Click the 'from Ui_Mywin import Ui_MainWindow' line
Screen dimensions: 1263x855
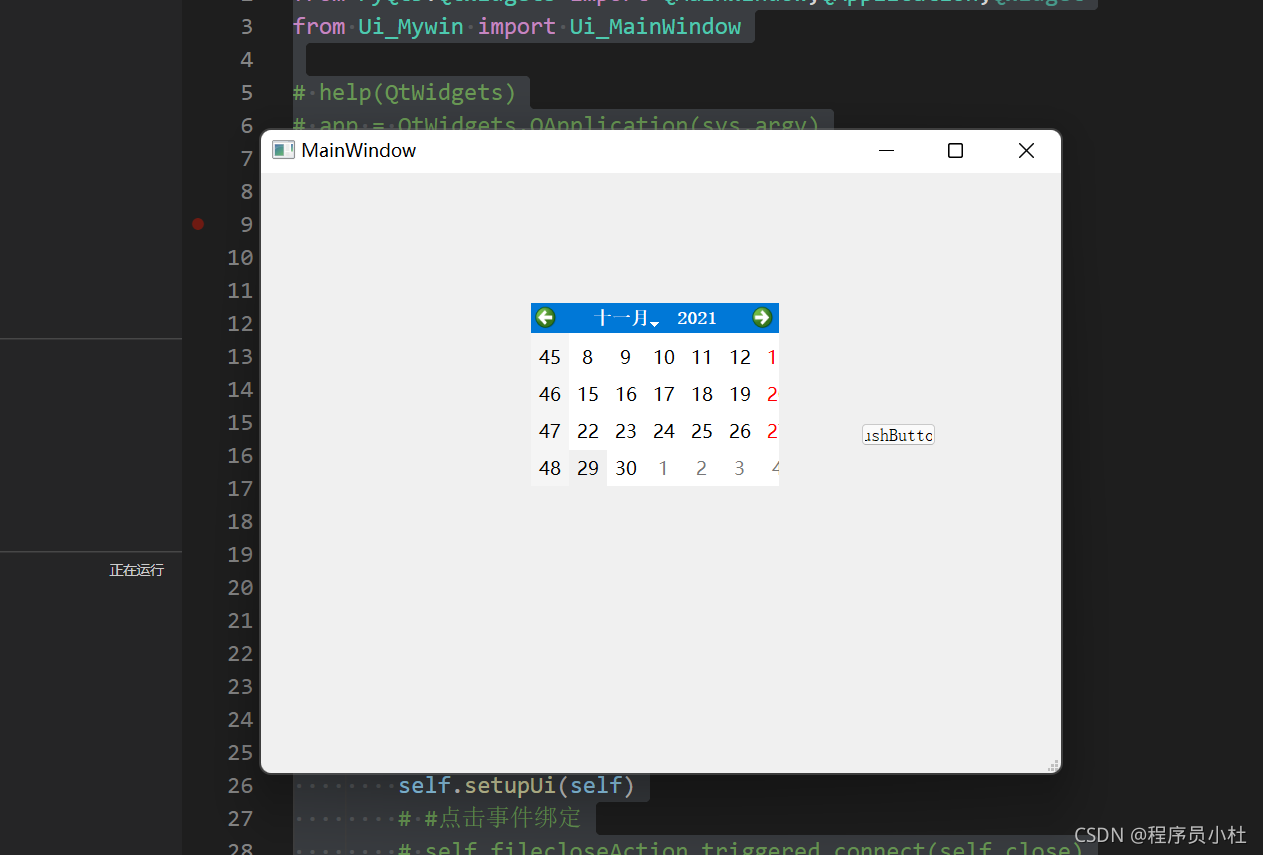(x=517, y=27)
